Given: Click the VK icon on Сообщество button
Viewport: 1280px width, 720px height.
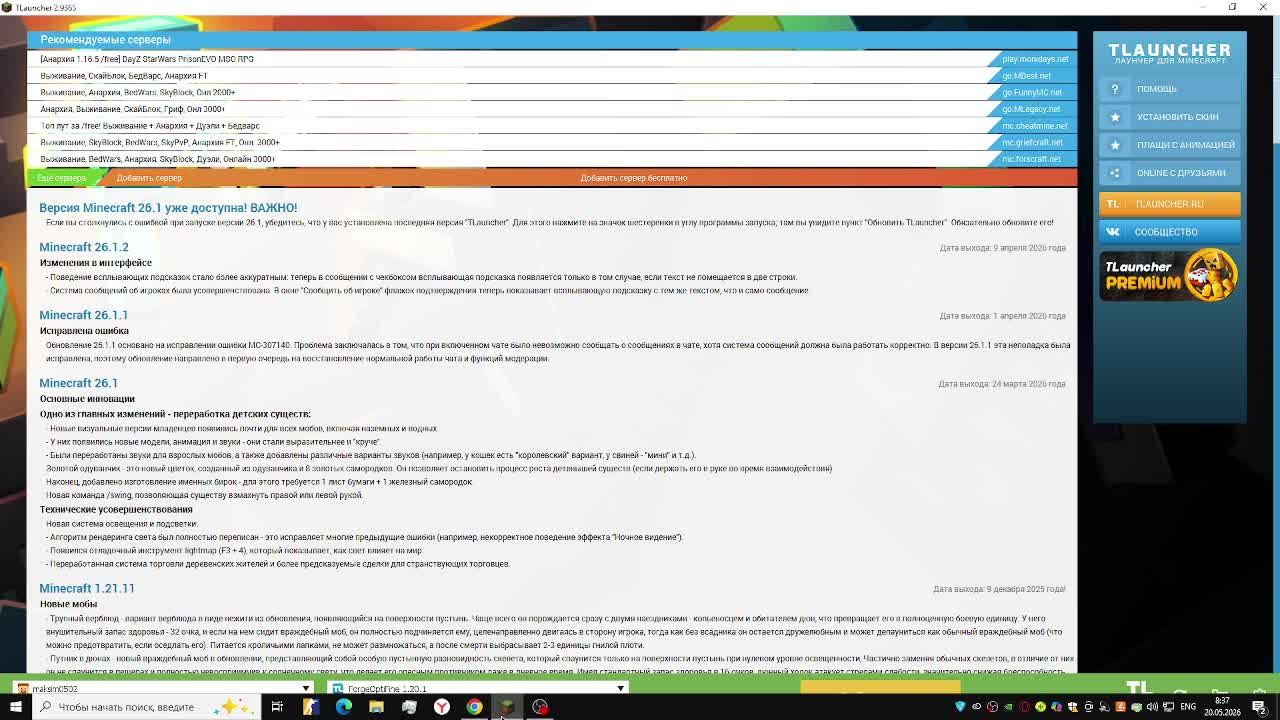Looking at the screenshot, I should click(1113, 232).
